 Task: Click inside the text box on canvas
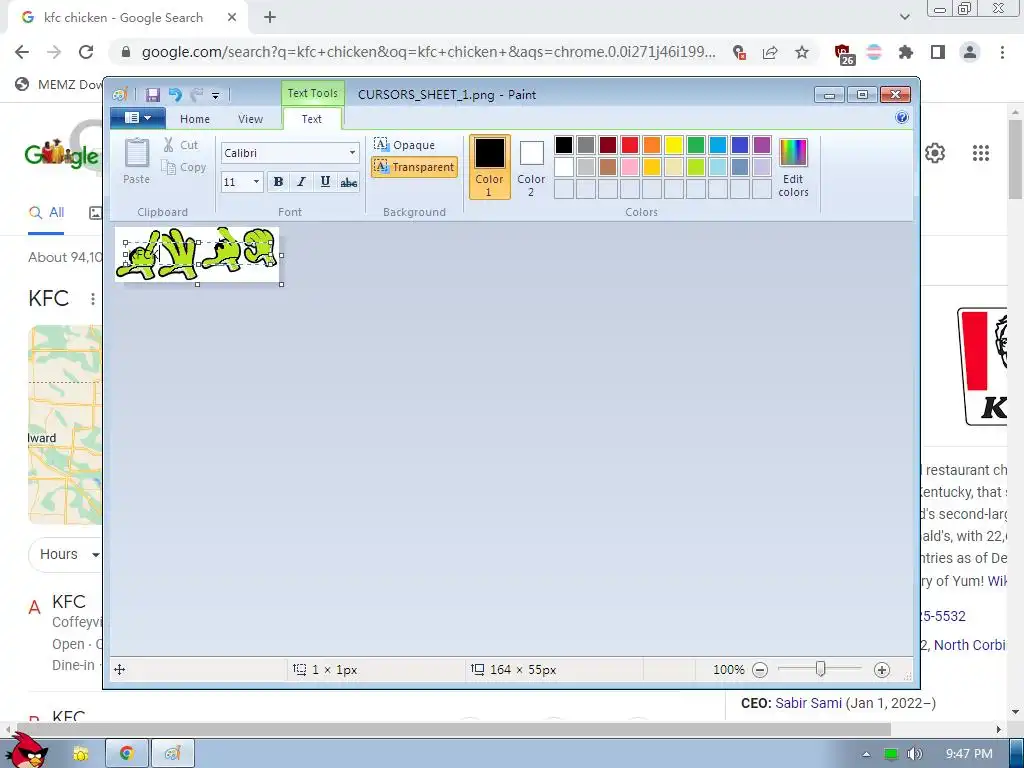click(199, 253)
